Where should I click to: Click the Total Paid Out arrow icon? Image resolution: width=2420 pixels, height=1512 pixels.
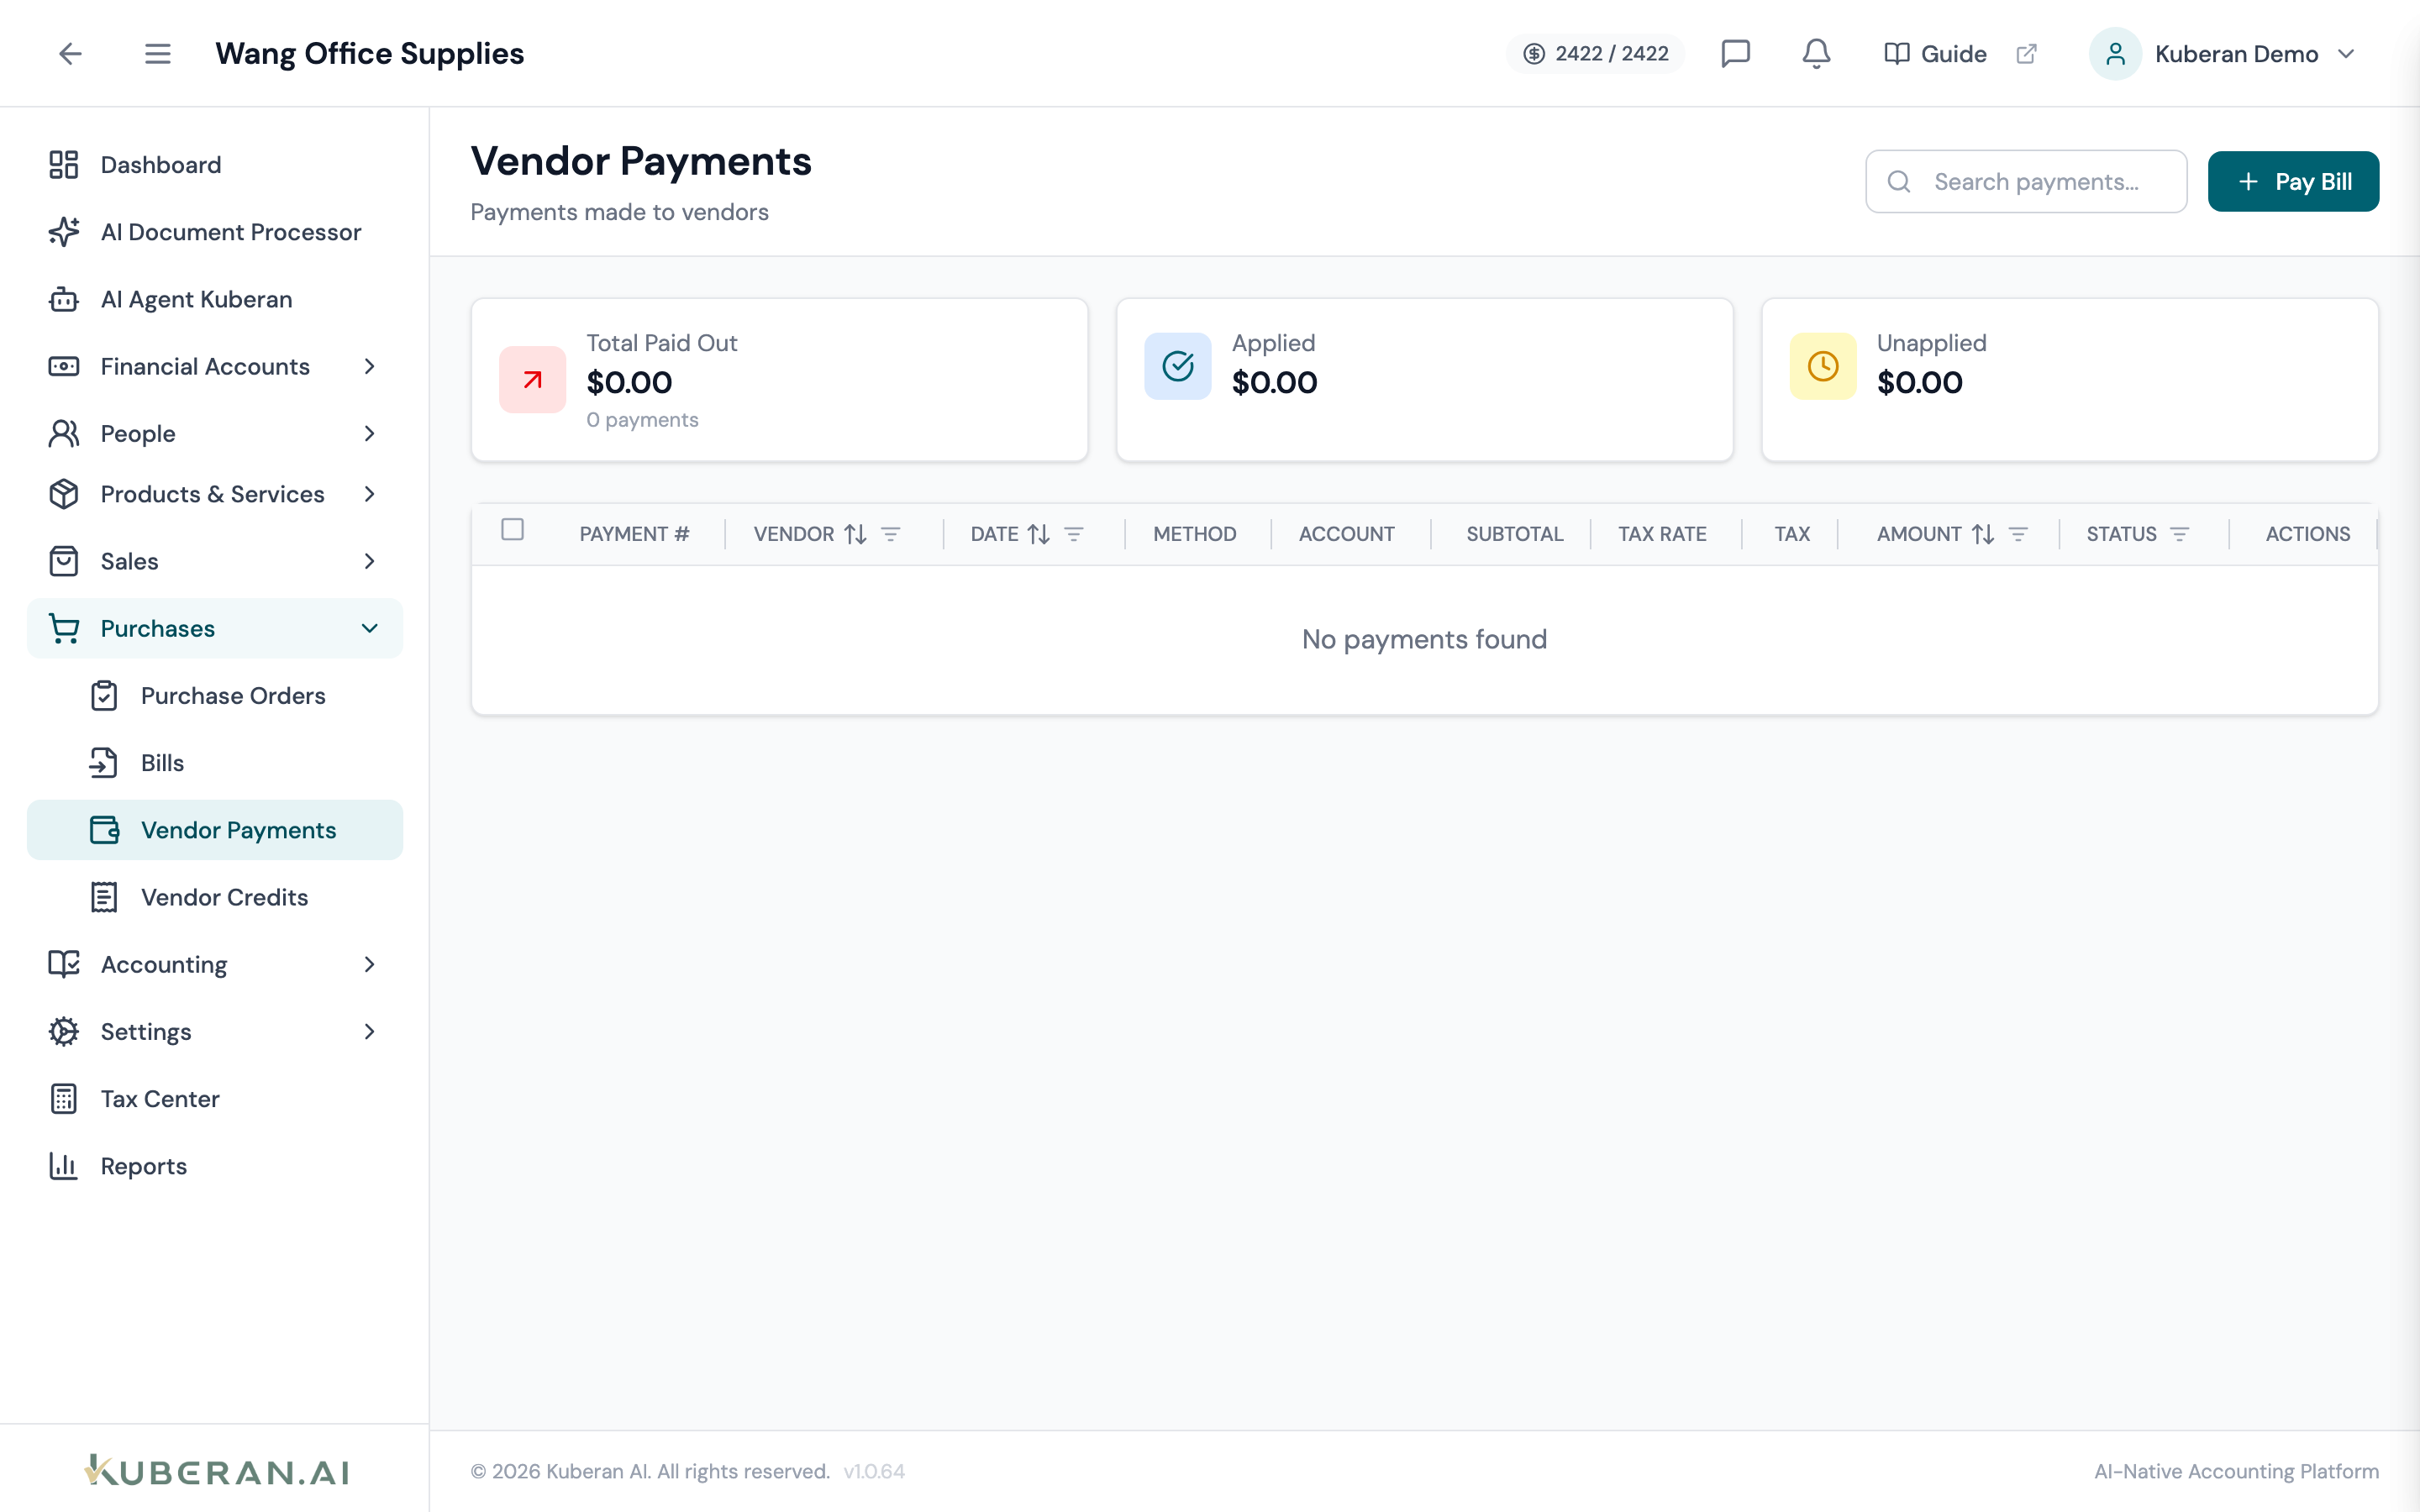532,380
